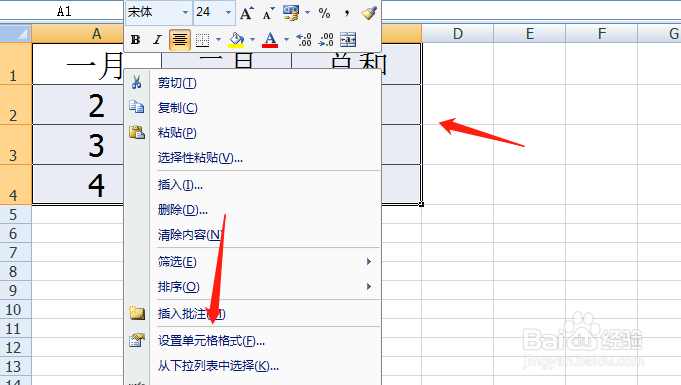Select row 4 header
This screenshot has height=385, width=681.
(x=16, y=185)
